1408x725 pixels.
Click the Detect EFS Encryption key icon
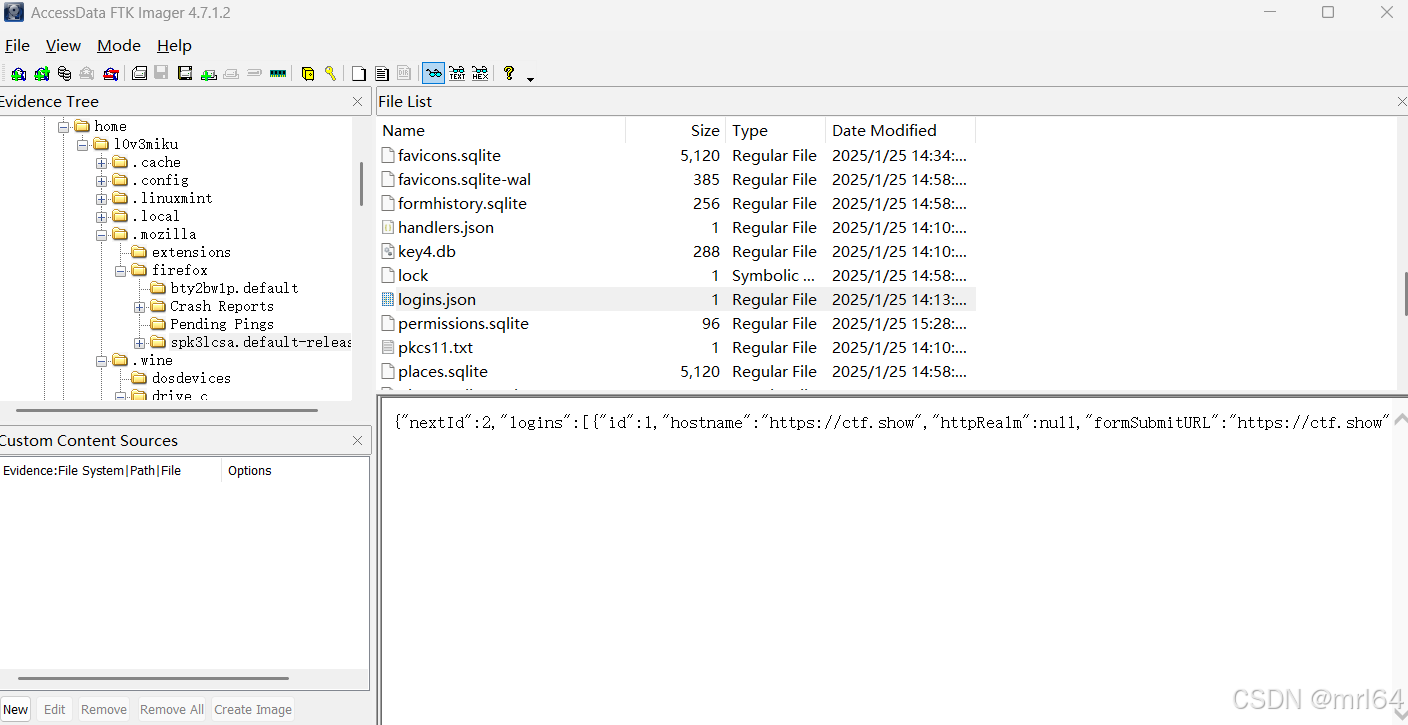(330, 73)
